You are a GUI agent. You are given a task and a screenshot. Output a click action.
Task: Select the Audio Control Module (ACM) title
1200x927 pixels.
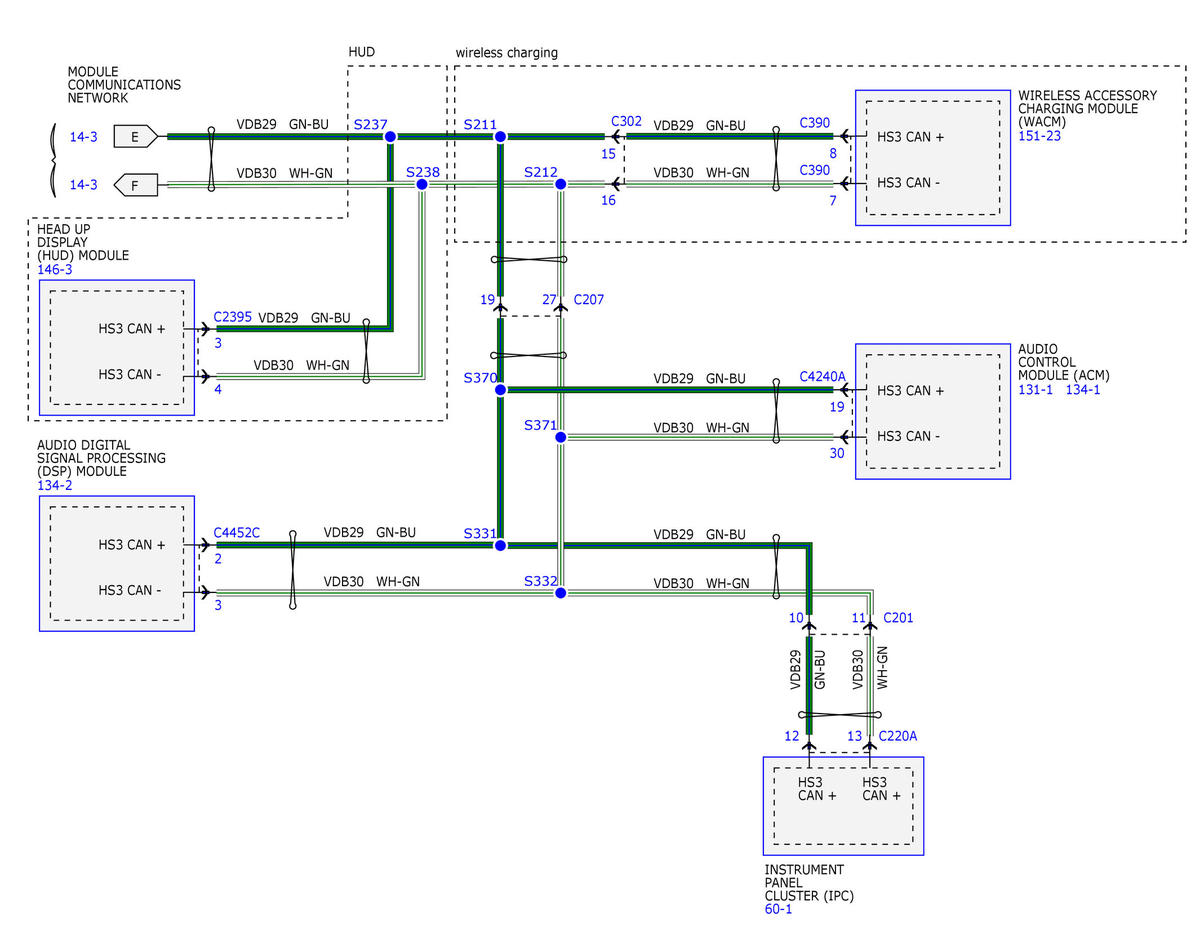(1064, 362)
